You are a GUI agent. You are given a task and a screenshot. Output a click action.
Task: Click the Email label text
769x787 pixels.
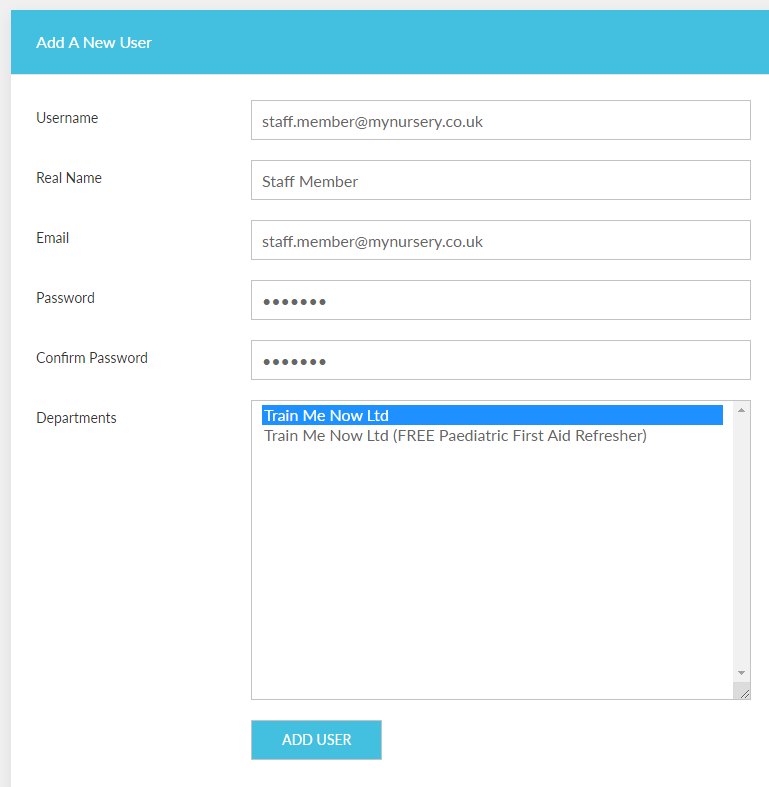point(53,238)
